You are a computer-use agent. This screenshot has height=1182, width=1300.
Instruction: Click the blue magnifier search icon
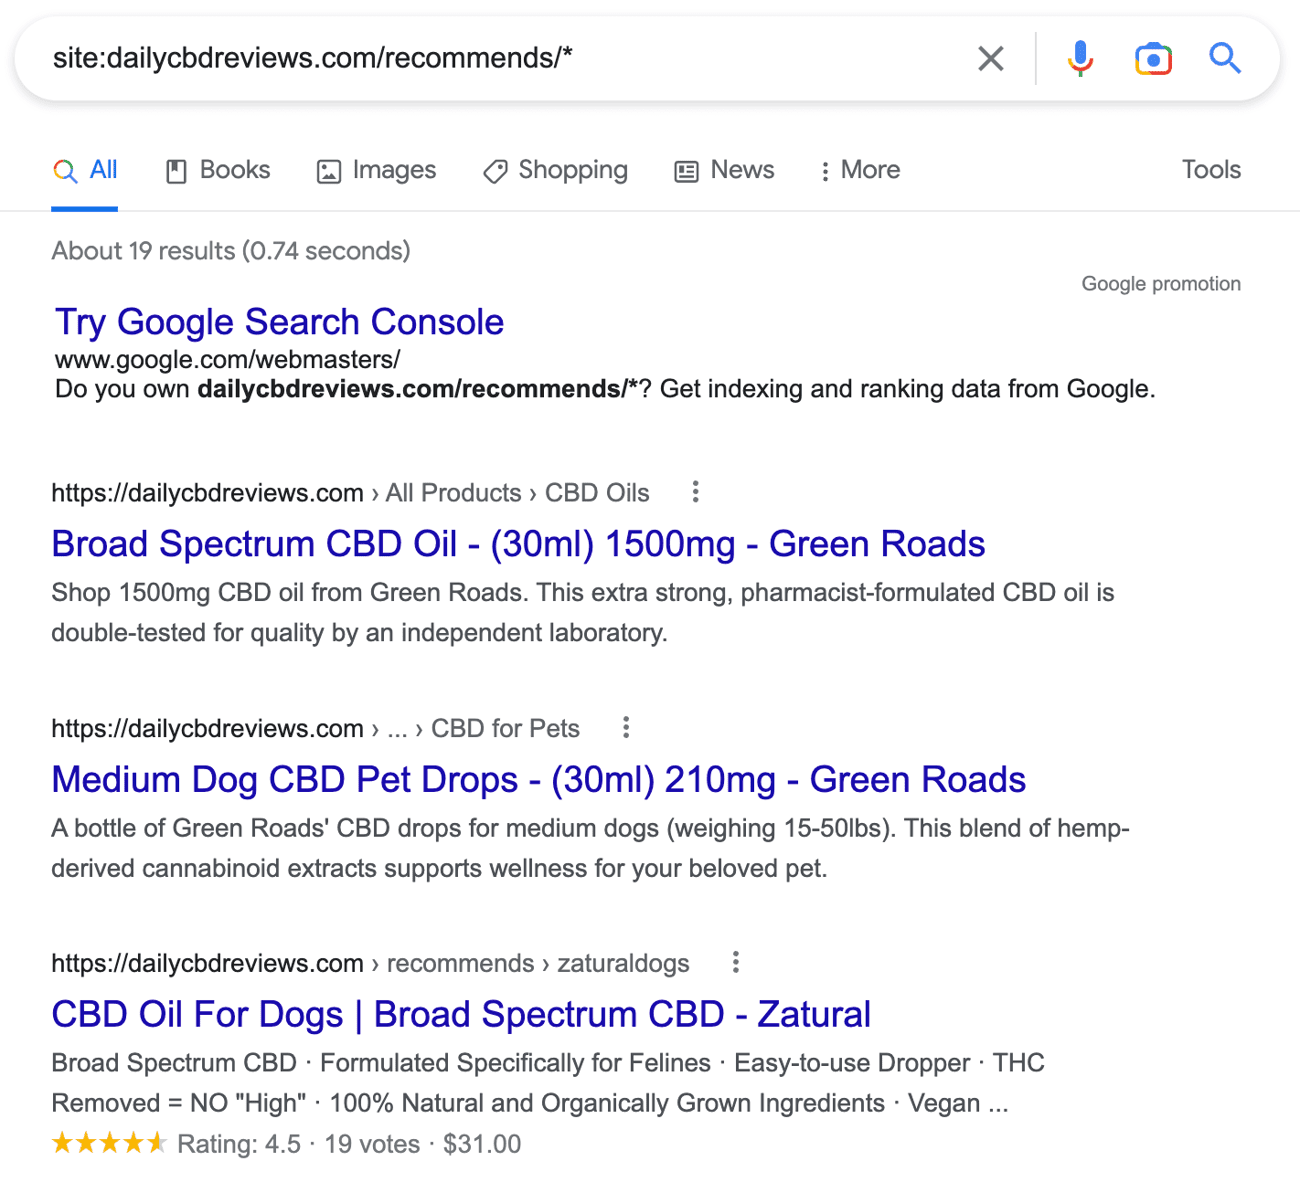pos(1225,59)
